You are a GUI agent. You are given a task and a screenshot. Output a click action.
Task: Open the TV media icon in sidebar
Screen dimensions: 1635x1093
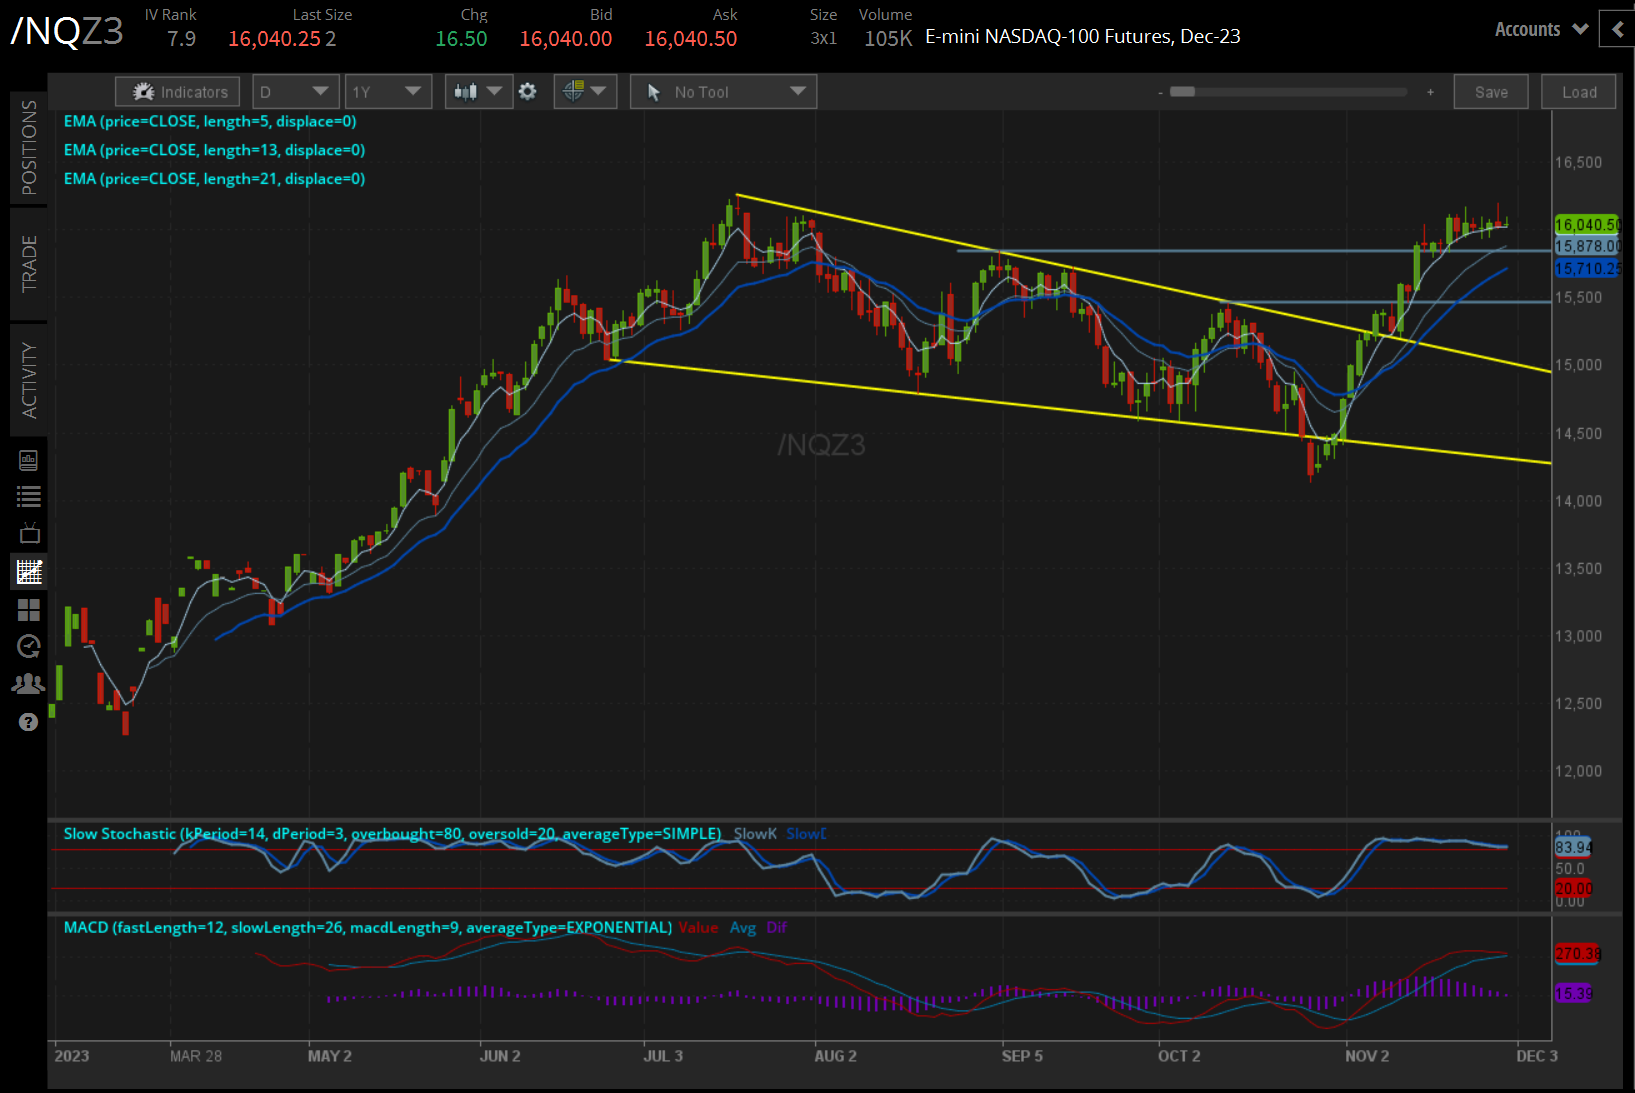point(29,533)
